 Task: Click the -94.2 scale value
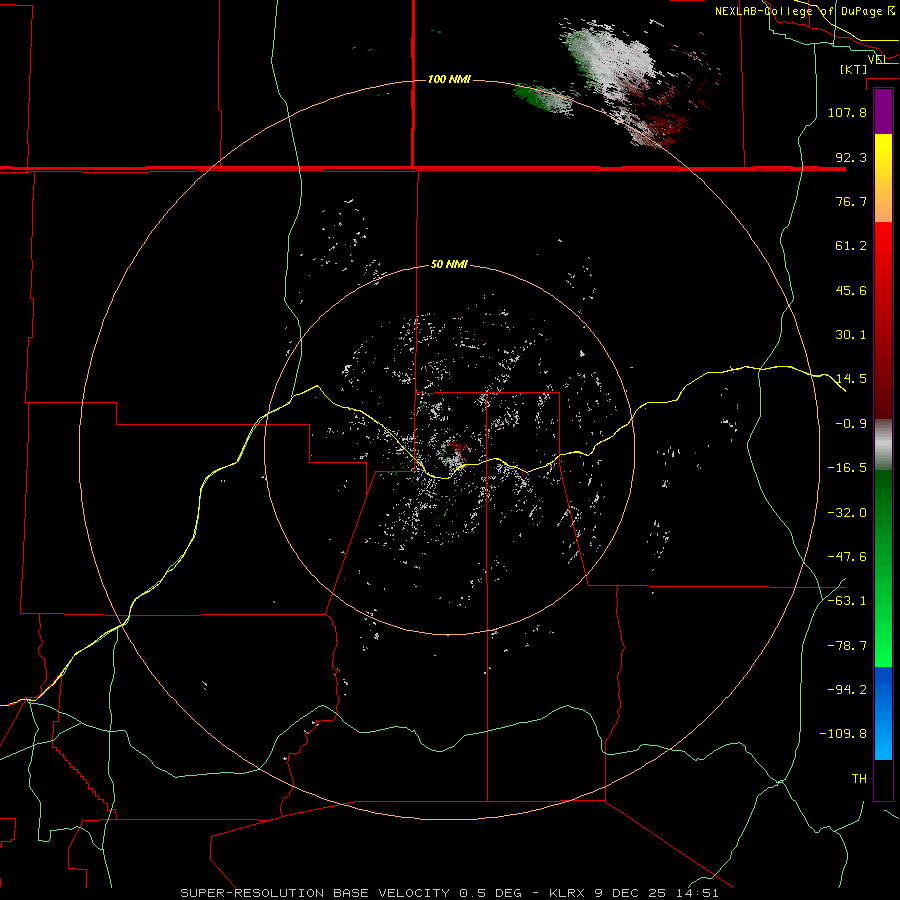click(x=847, y=690)
